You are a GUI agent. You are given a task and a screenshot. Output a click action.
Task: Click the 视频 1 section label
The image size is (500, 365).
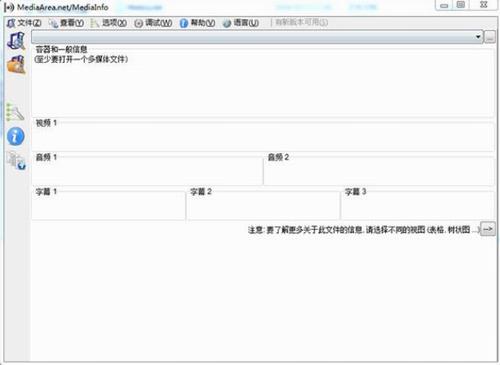pyautogui.click(x=46, y=123)
